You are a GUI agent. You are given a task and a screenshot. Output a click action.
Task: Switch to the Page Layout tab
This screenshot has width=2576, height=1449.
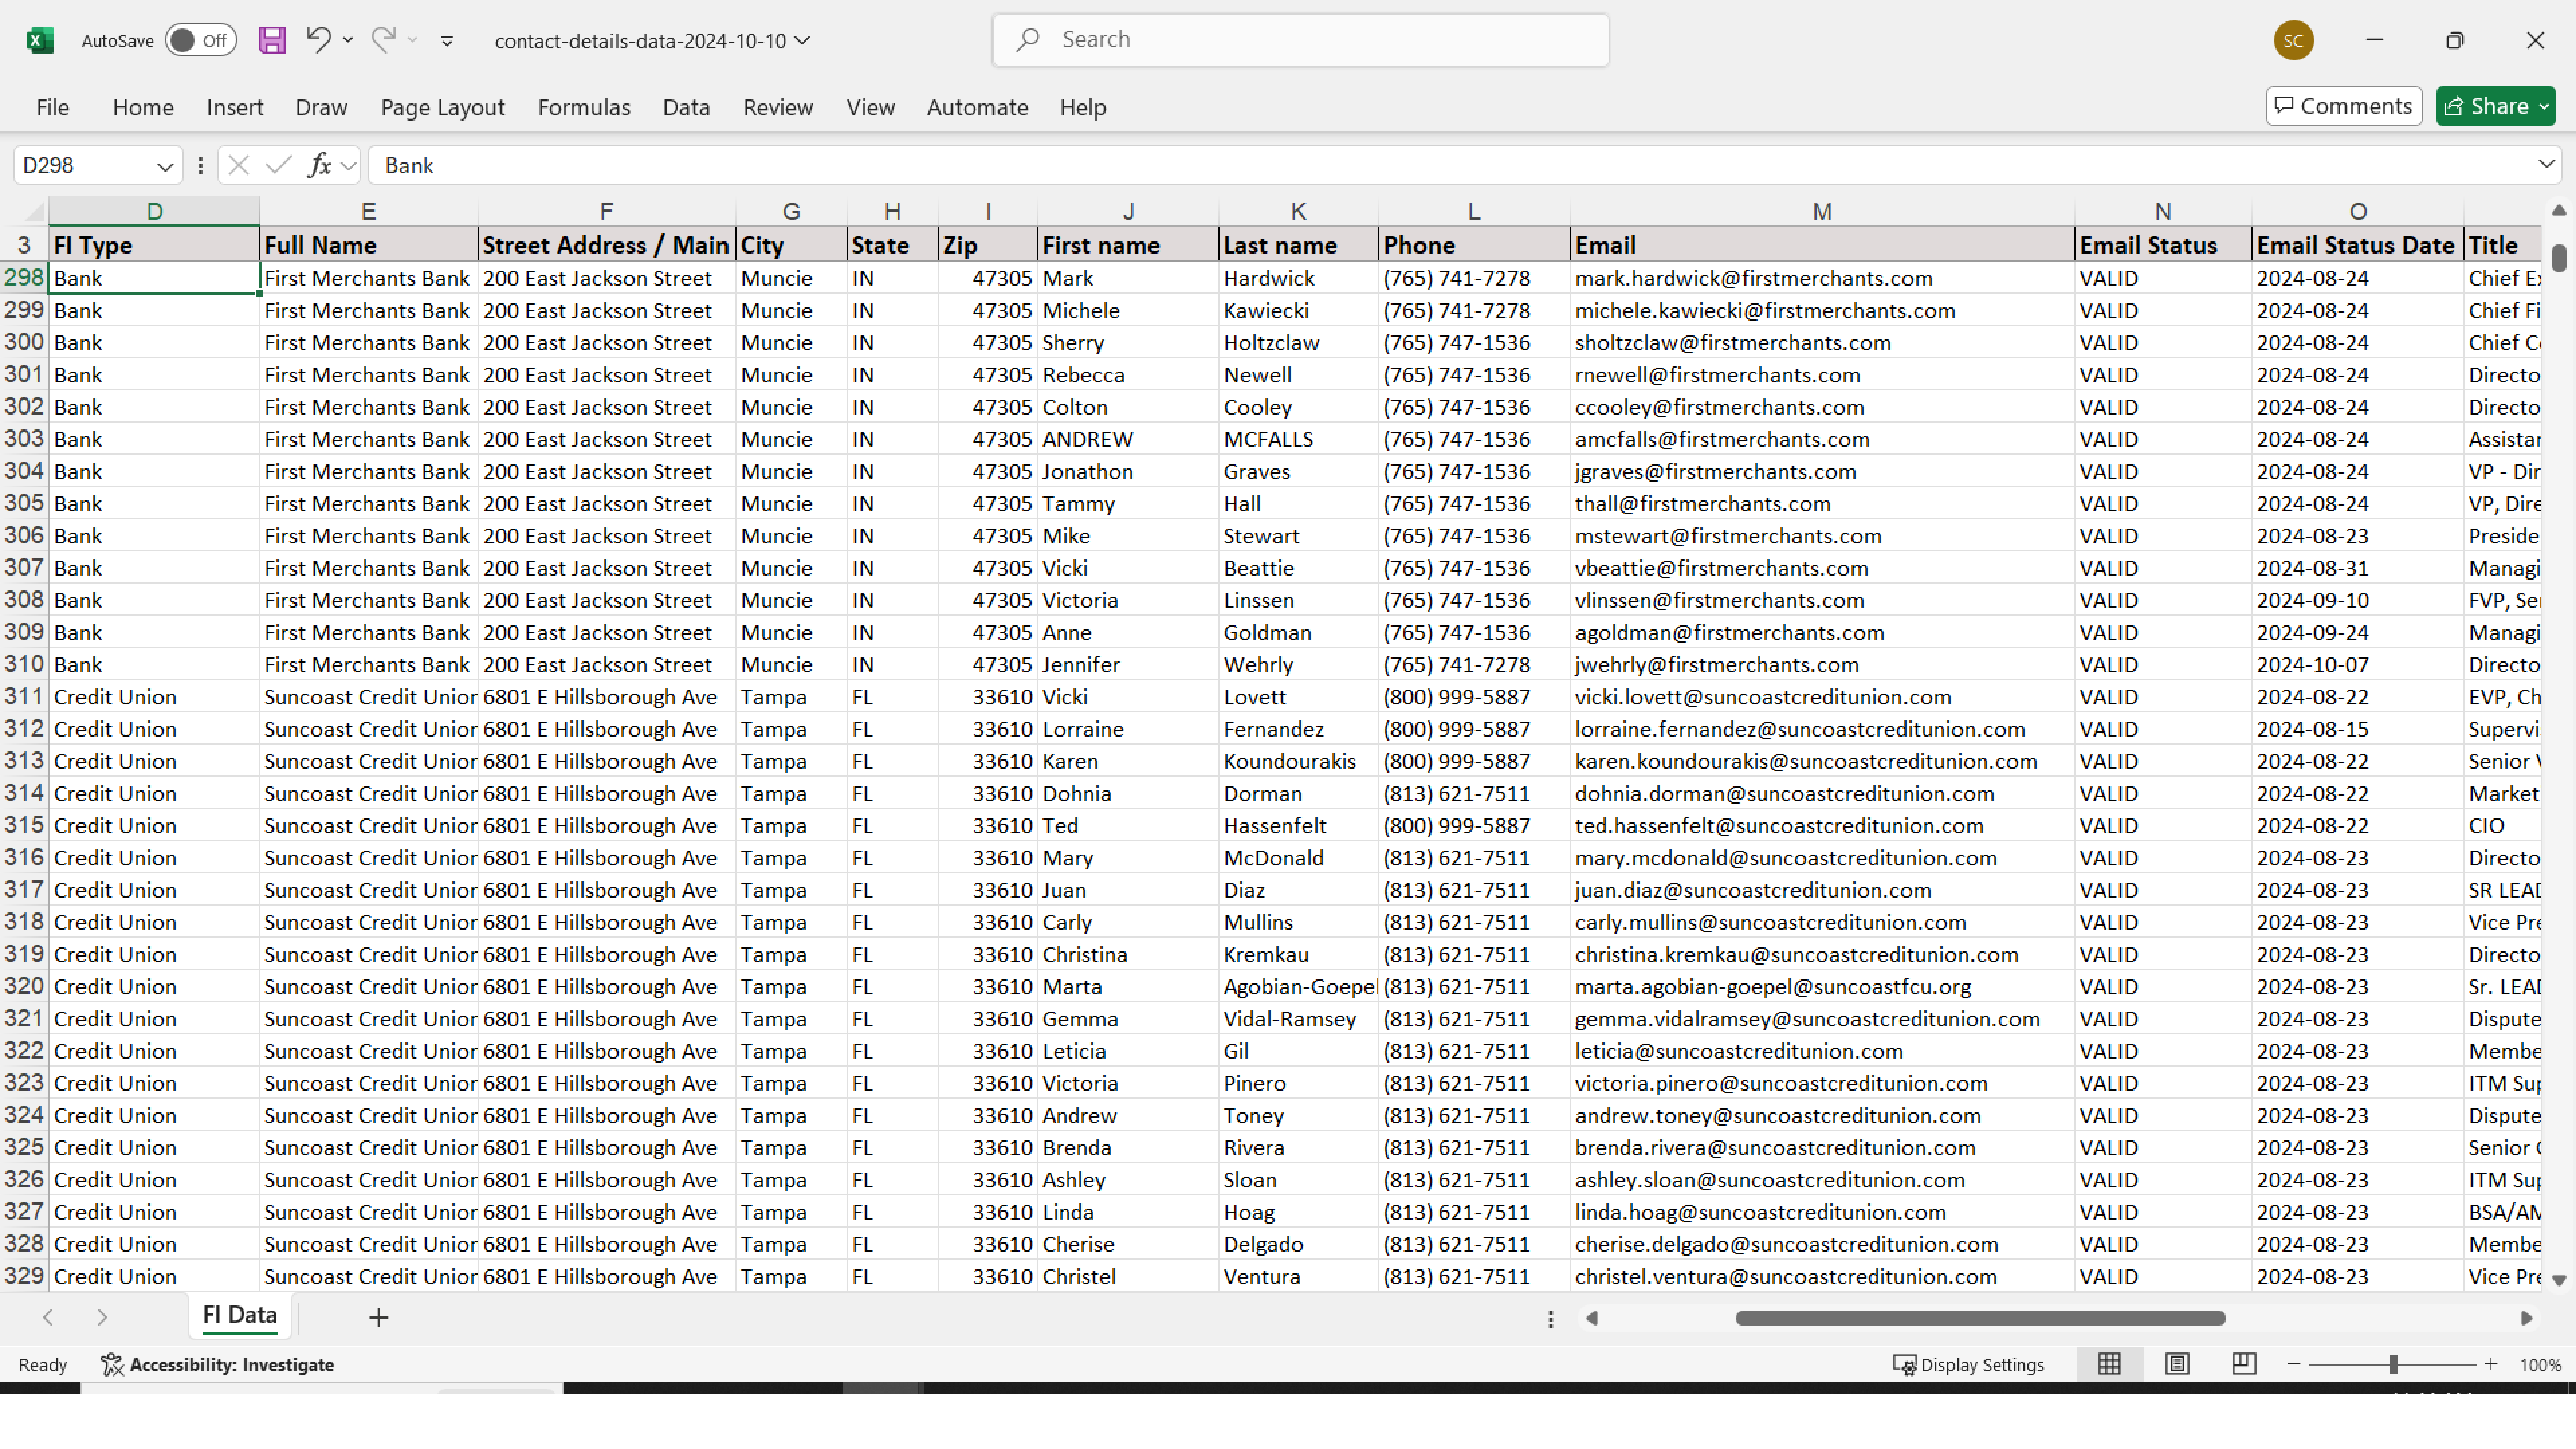(442, 107)
